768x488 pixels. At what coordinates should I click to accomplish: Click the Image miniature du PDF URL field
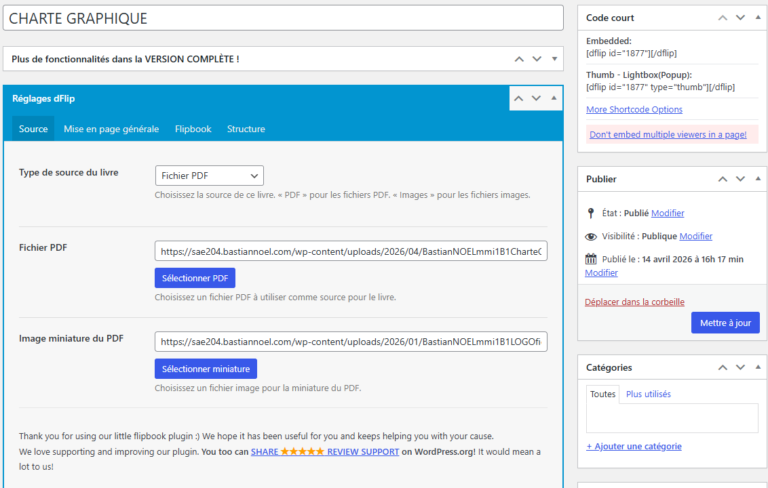coord(351,342)
